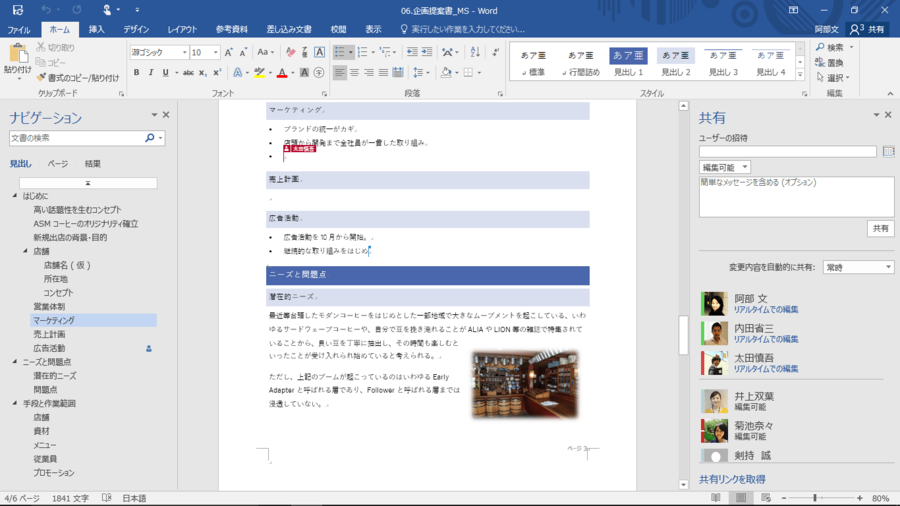Click the 共有 button in the share pane

(x=880, y=228)
